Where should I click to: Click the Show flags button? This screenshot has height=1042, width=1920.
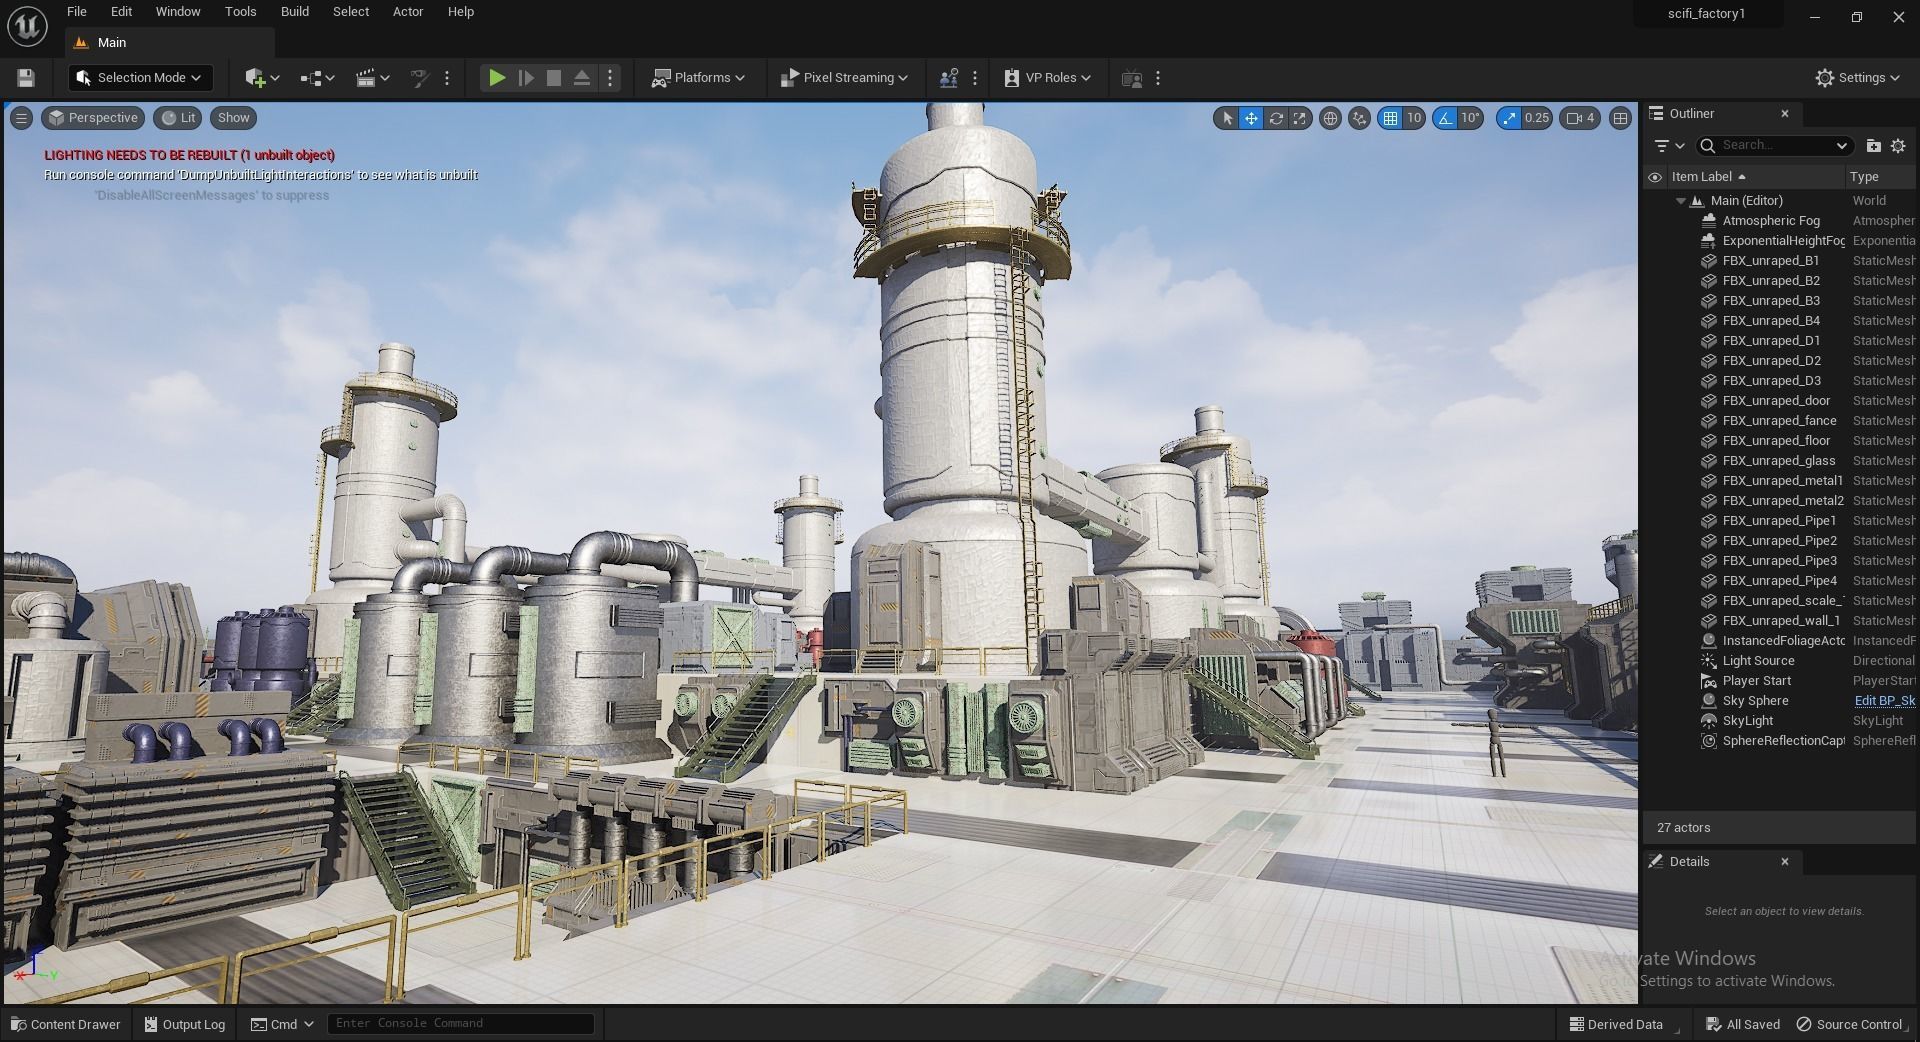(233, 118)
